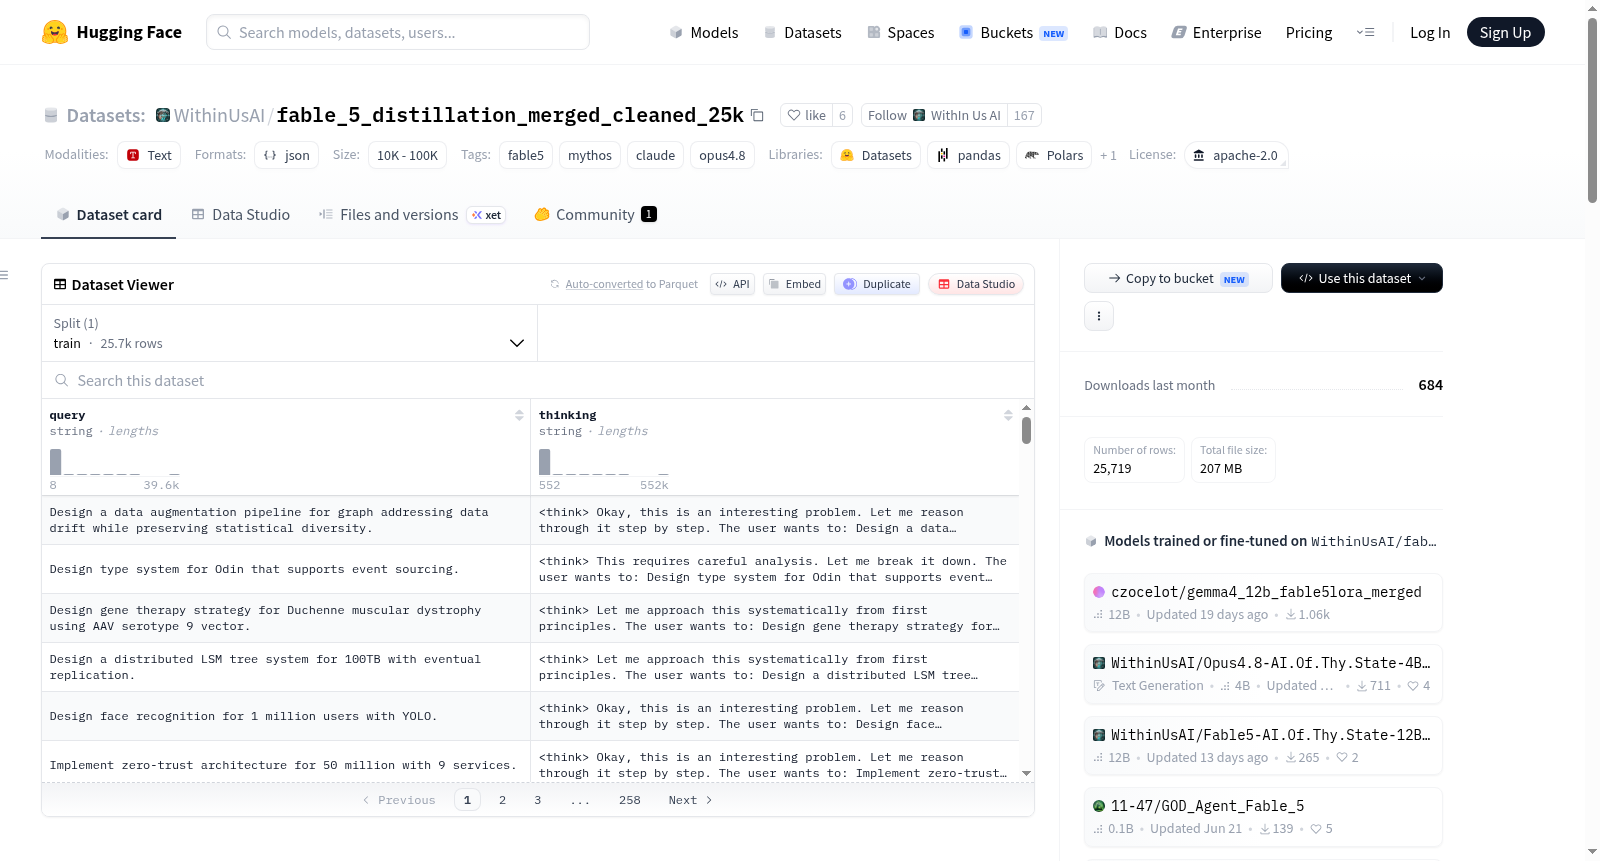Screen dimensions: 1600x861
Task: Click the Hugging Face logo icon
Action: tap(55, 32)
